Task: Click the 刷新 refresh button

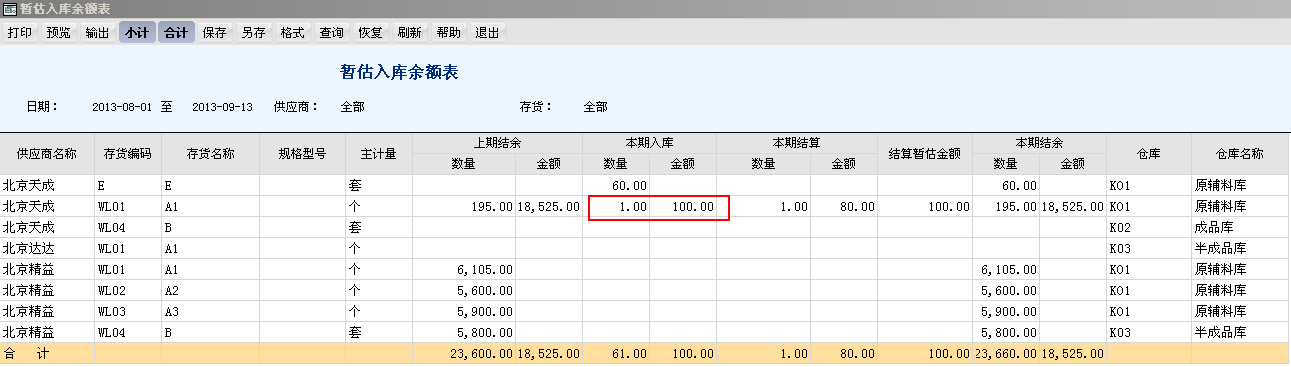Action: 410,32
